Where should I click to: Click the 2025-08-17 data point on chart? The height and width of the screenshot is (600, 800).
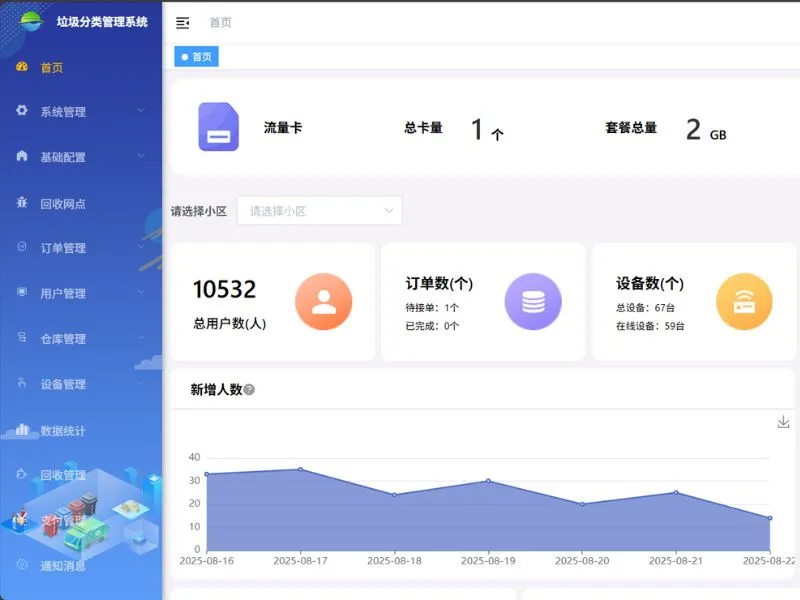pos(300,469)
